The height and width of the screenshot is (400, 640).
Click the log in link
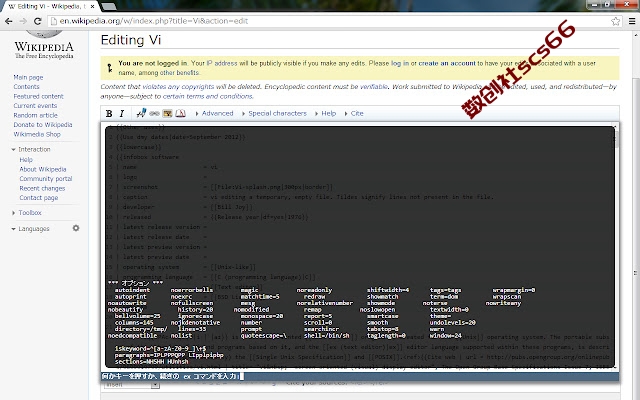click(x=400, y=63)
